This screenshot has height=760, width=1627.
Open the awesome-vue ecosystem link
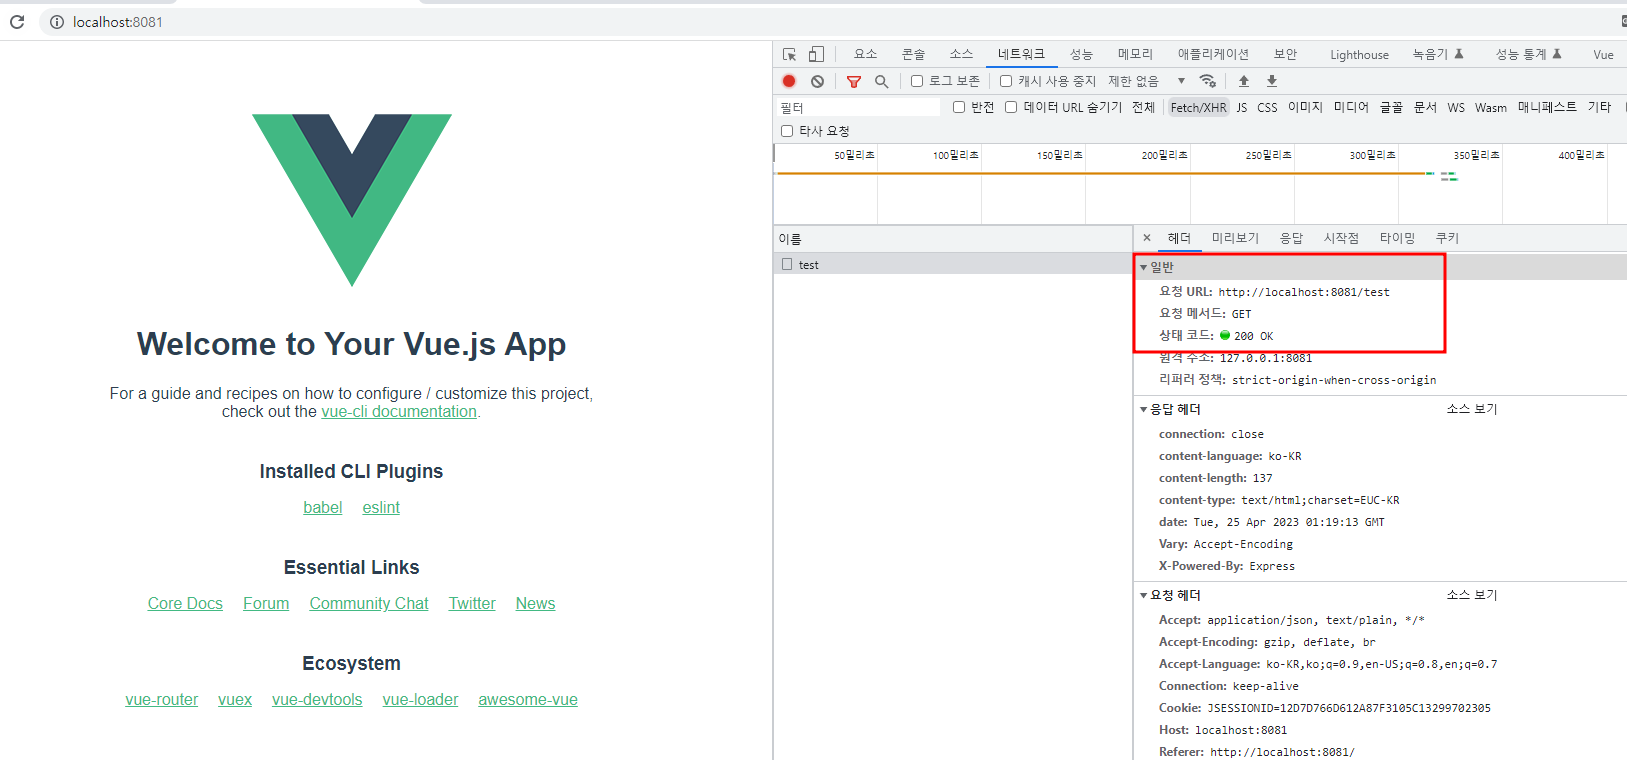[528, 699]
